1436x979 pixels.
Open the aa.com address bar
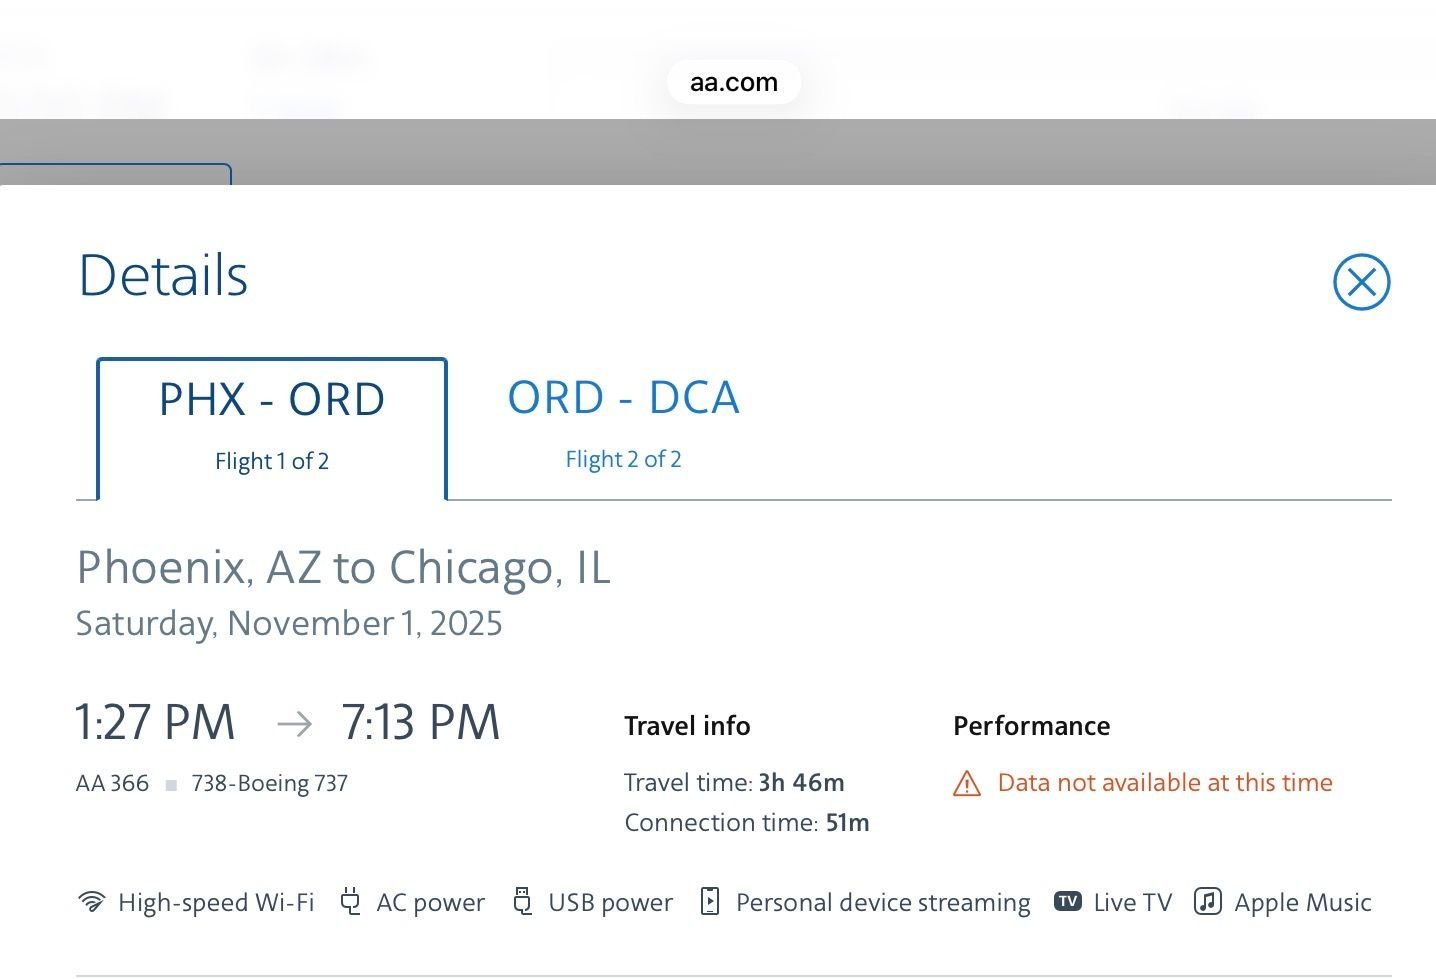click(733, 82)
